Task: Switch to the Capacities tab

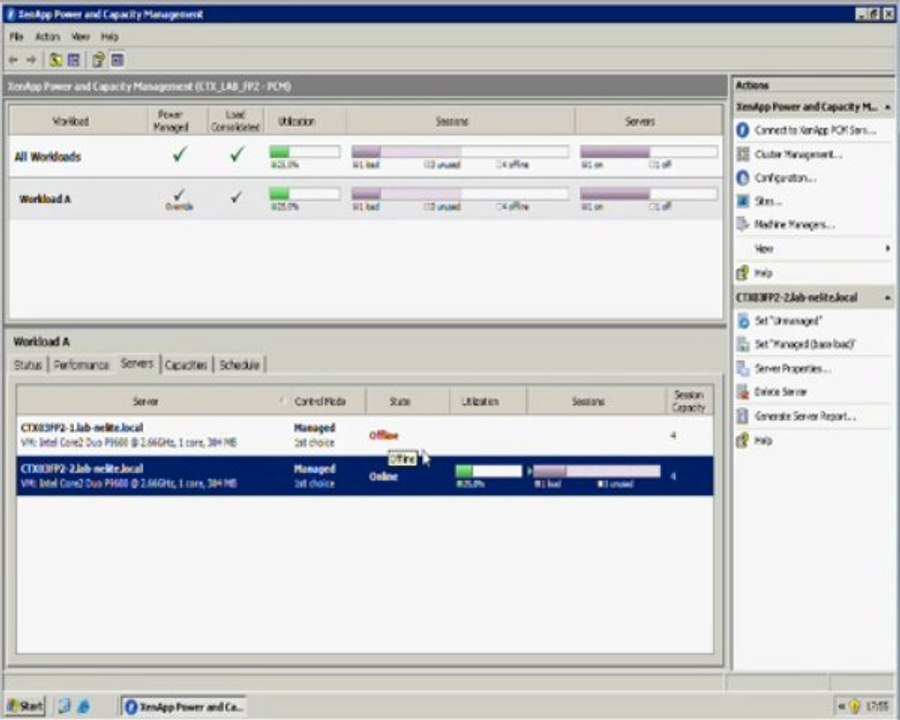Action: pos(186,365)
